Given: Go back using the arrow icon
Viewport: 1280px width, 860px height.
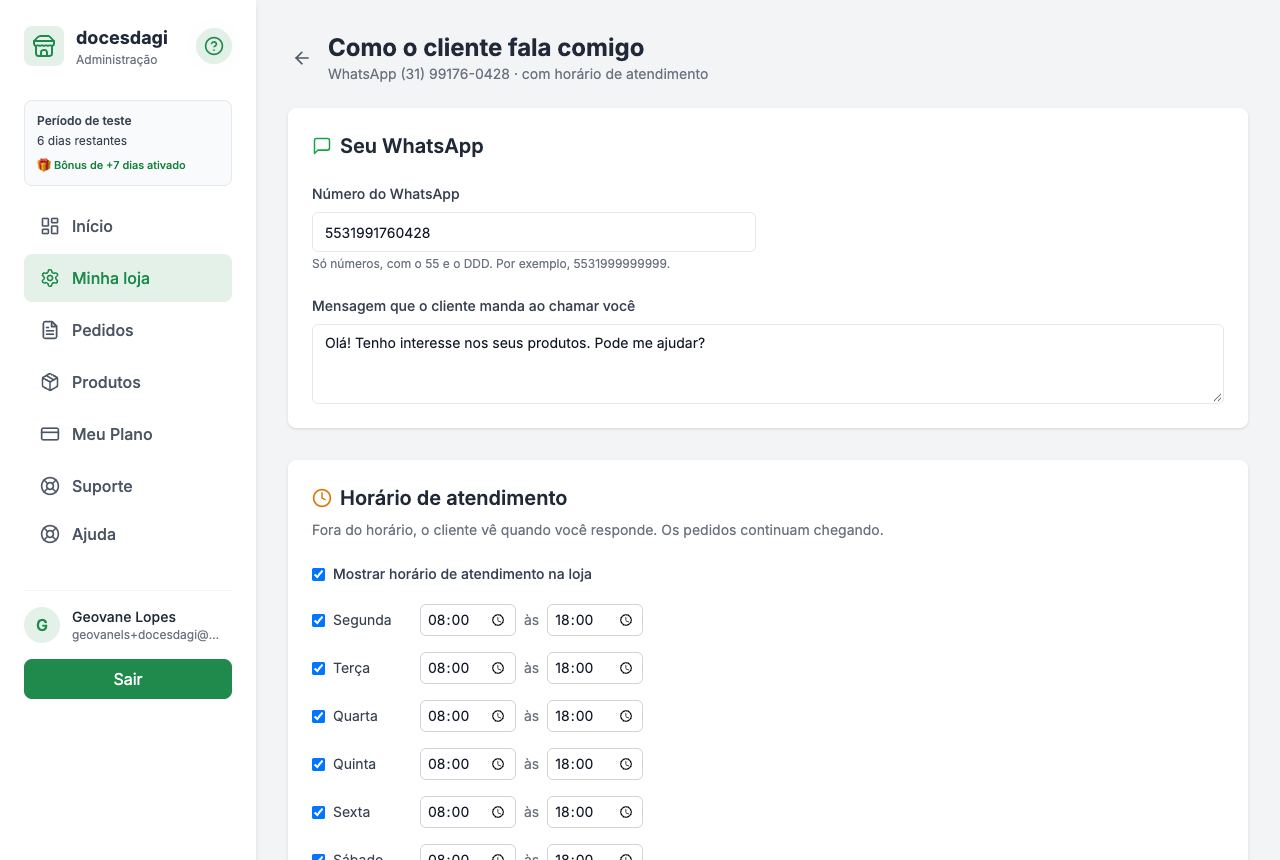Looking at the screenshot, I should [302, 58].
